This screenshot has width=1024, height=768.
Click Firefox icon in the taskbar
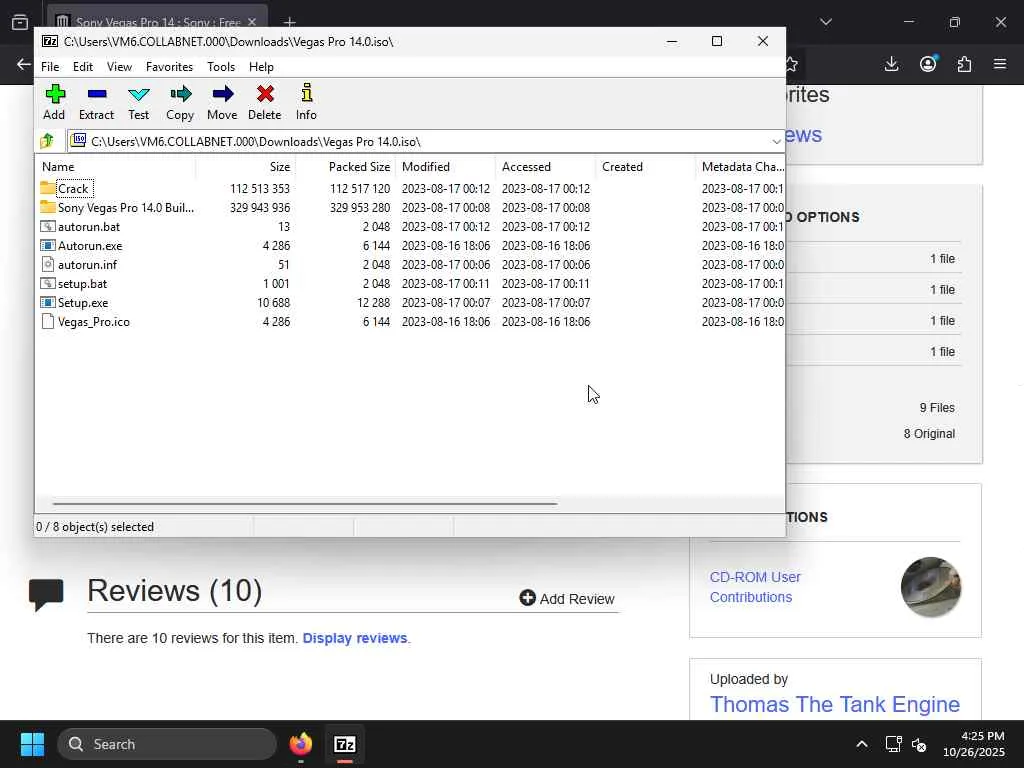301,744
